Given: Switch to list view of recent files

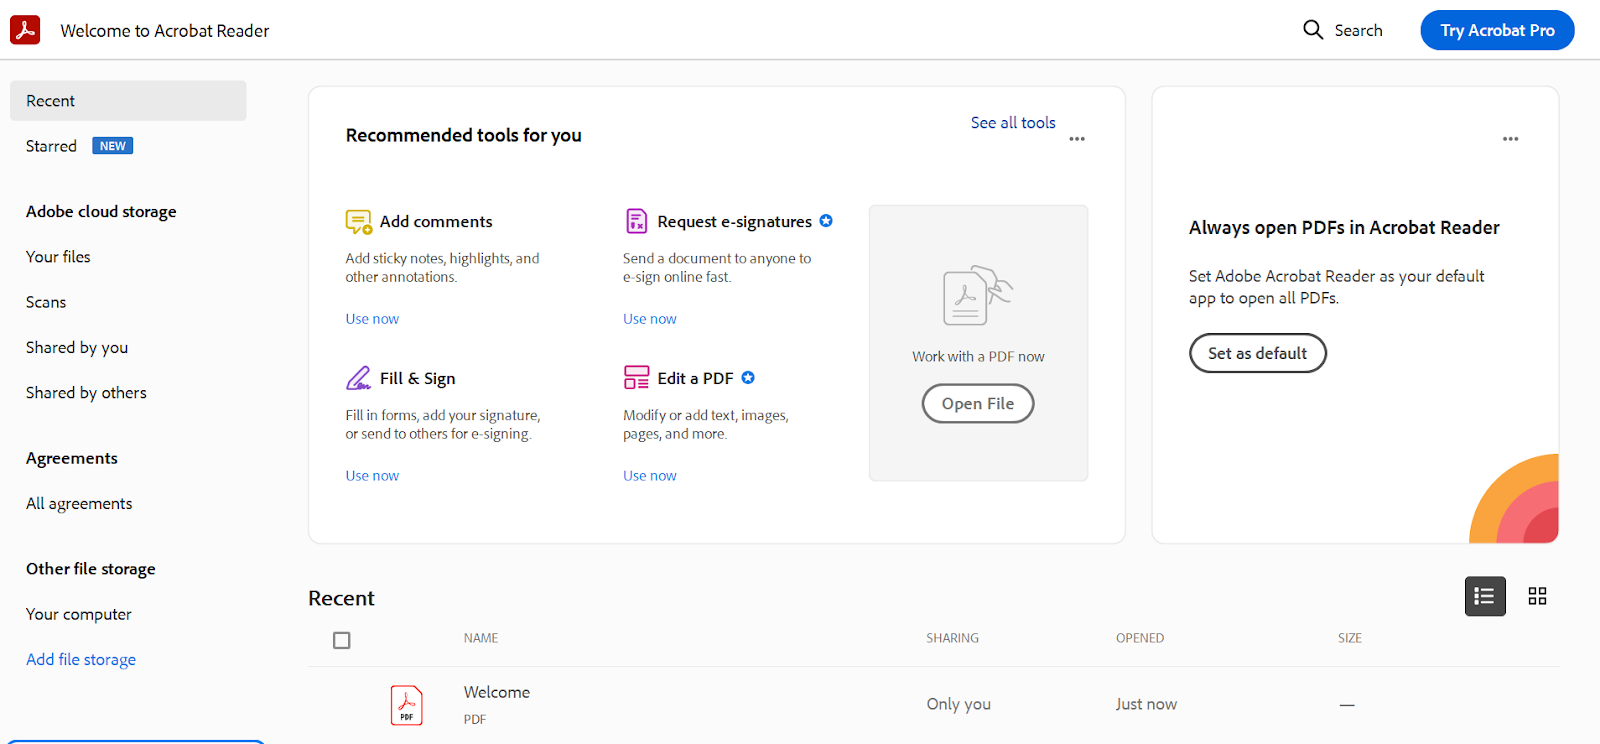Looking at the screenshot, I should coord(1485,596).
